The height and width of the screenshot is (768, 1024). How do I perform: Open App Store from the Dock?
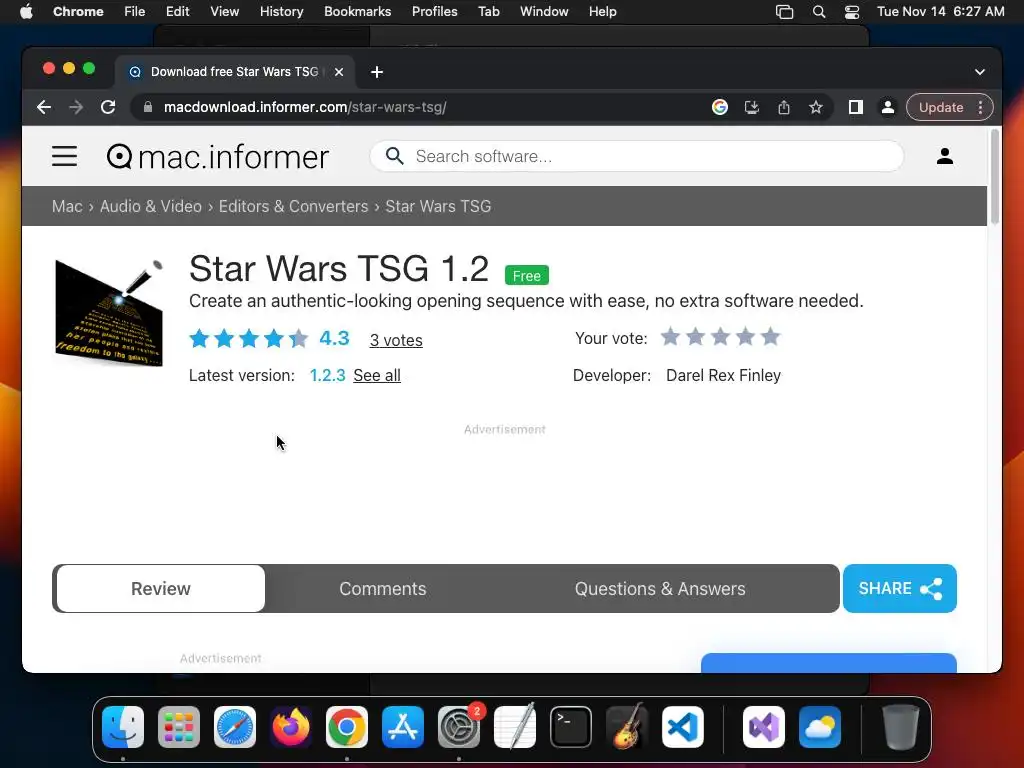403,727
